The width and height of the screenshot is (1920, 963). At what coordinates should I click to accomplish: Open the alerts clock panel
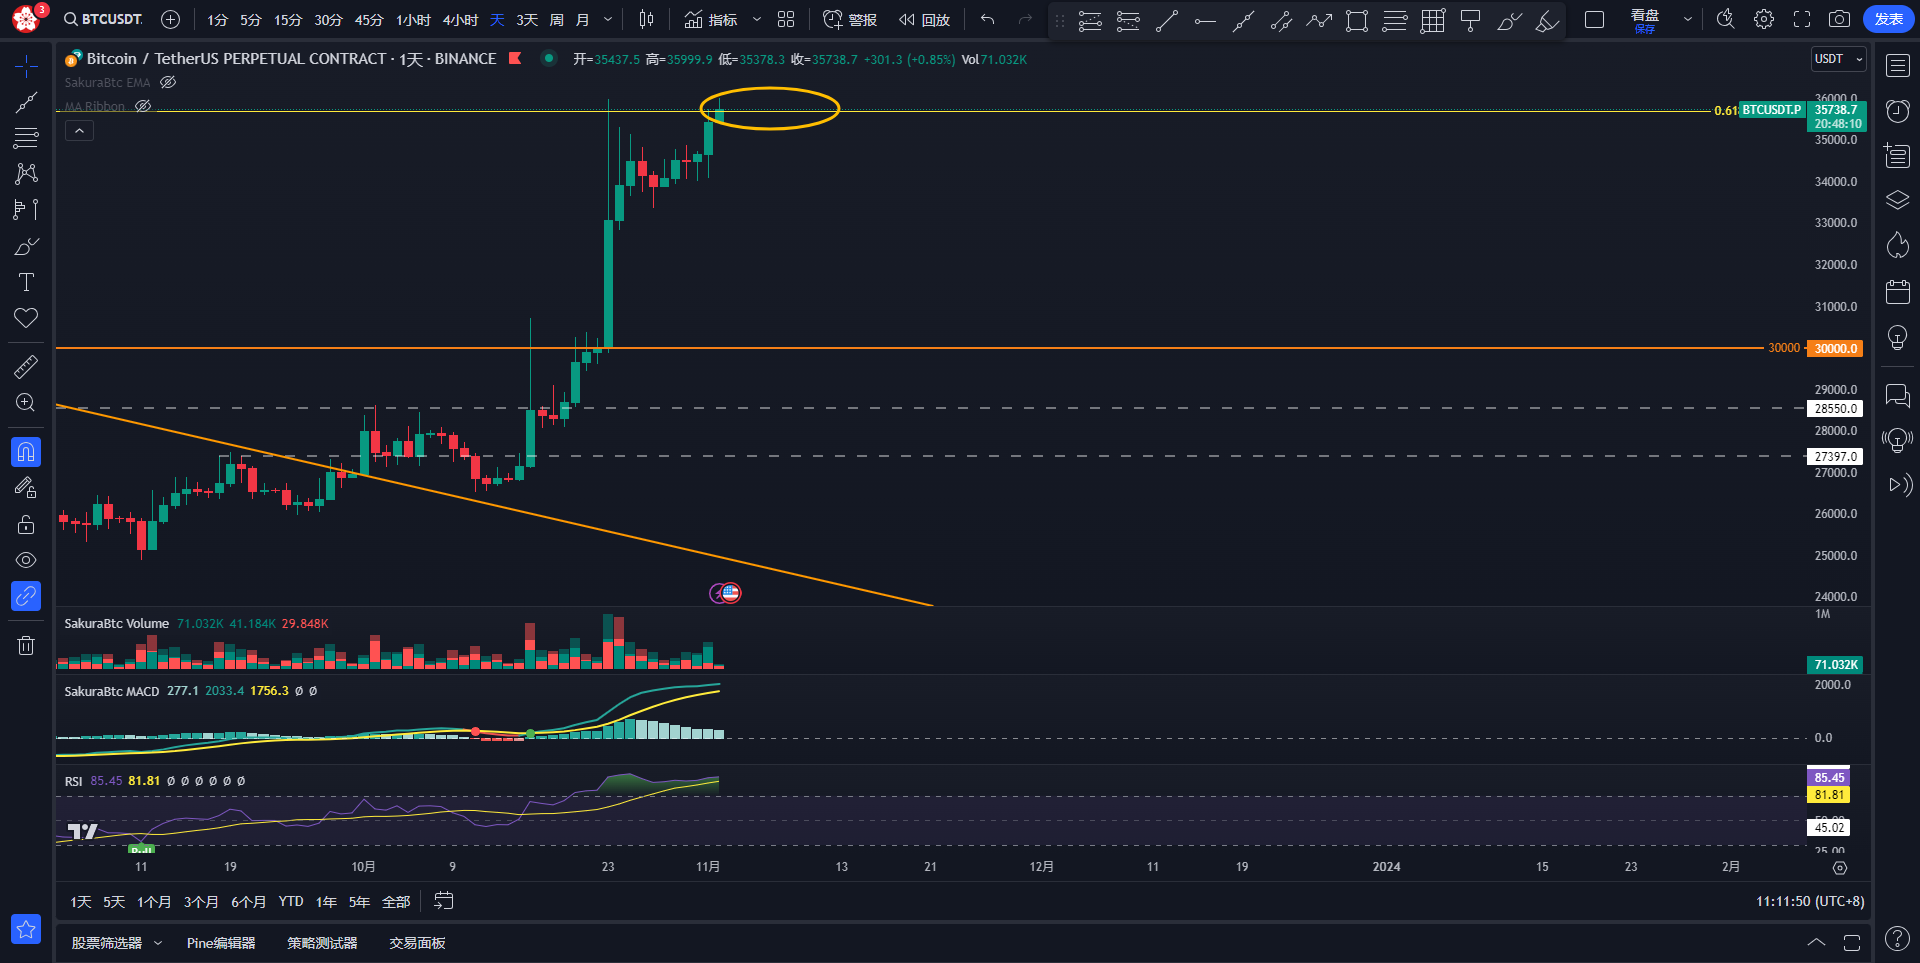coord(1898,111)
